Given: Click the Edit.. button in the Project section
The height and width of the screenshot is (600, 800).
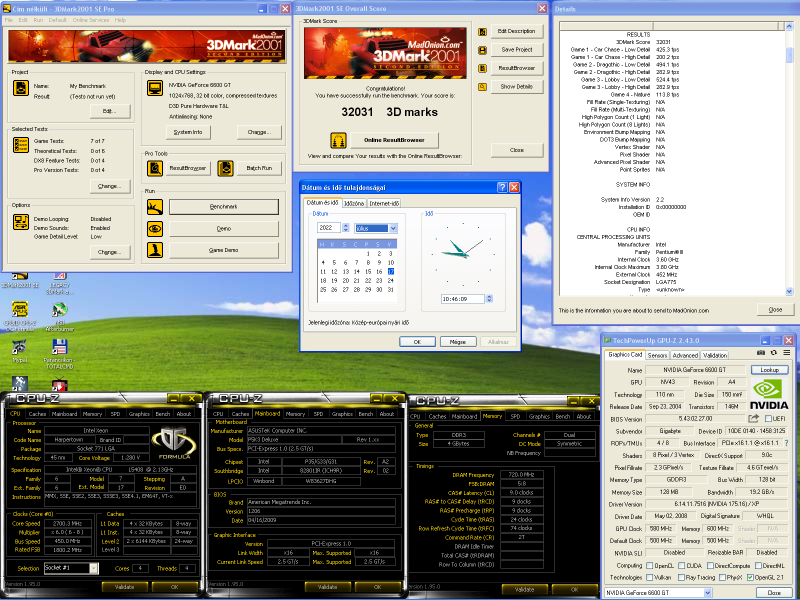Looking at the screenshot, I should click(110, 111).
